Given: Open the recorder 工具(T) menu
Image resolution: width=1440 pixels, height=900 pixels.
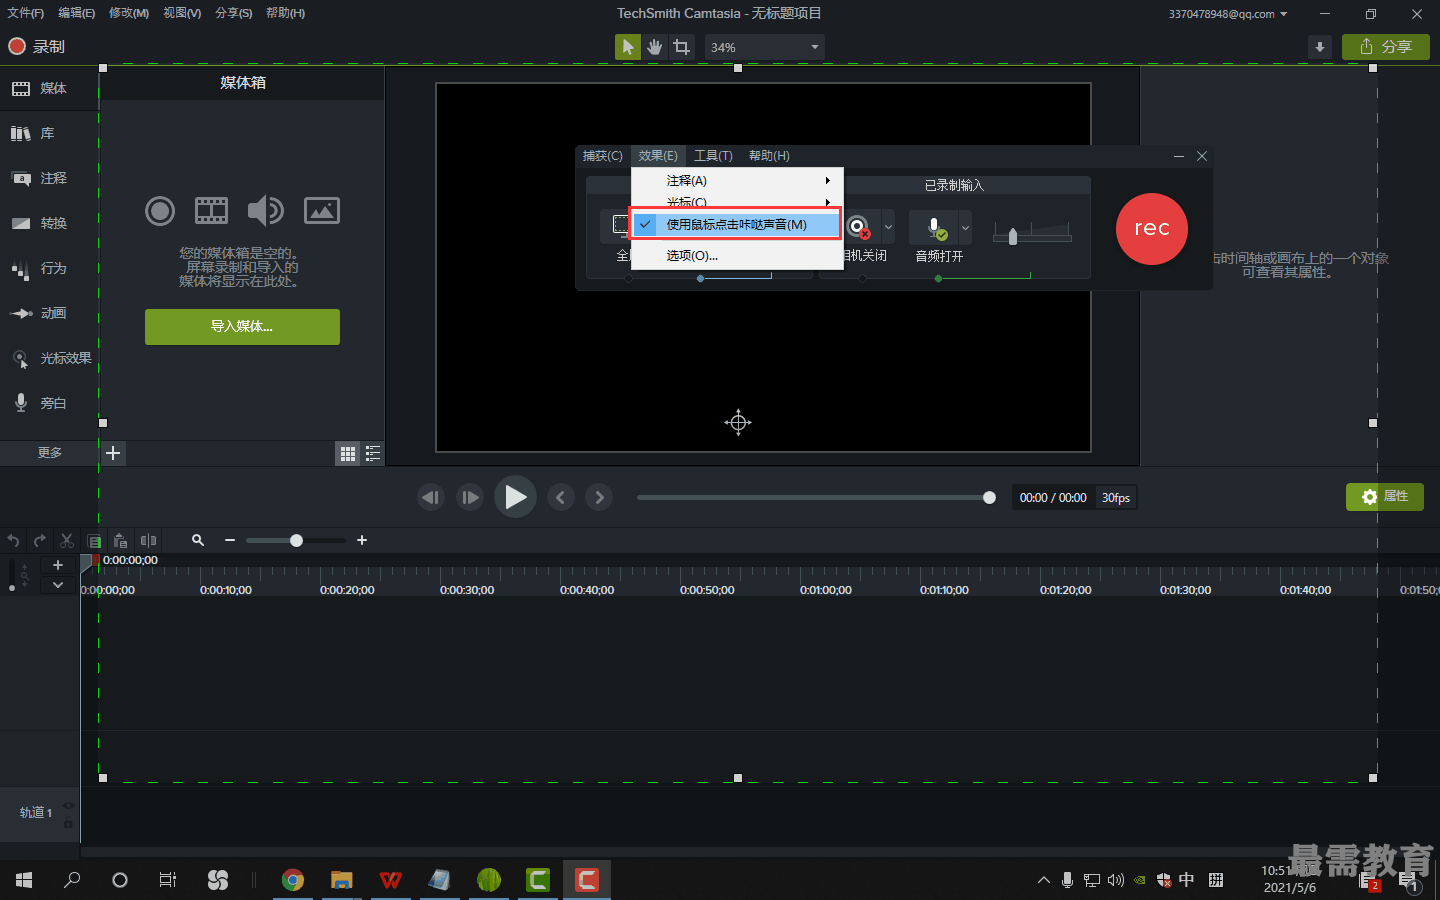Looking at the screenshot, I should coord(714,156).
